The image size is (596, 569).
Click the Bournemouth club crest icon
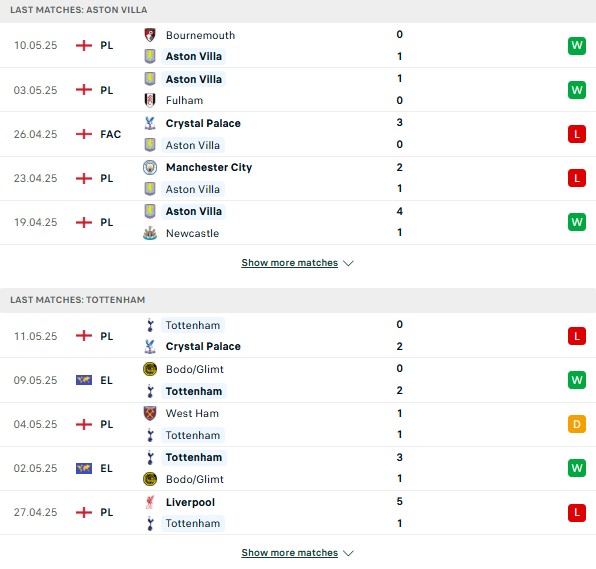pos(150,35)
